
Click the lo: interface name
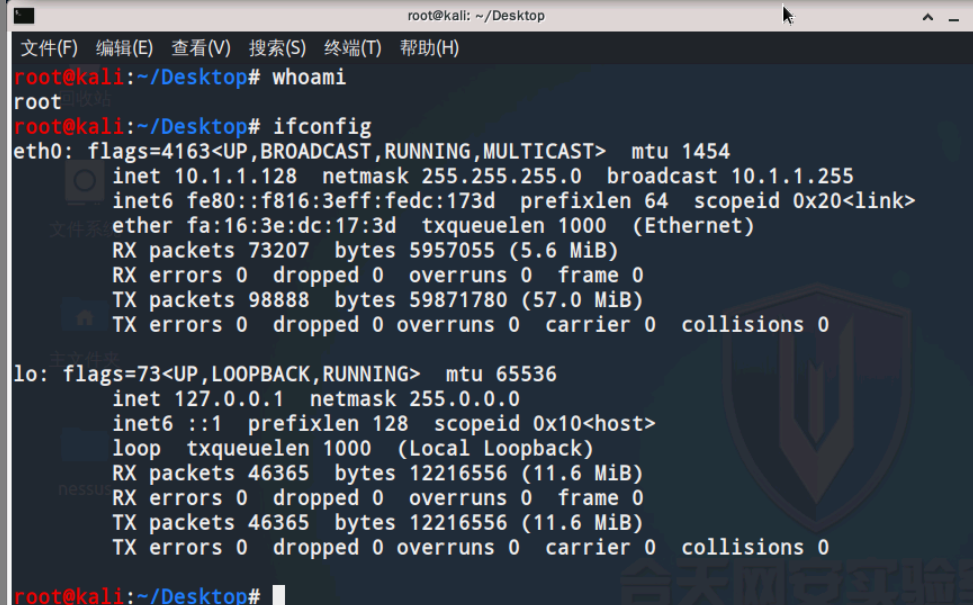point(30,374)
